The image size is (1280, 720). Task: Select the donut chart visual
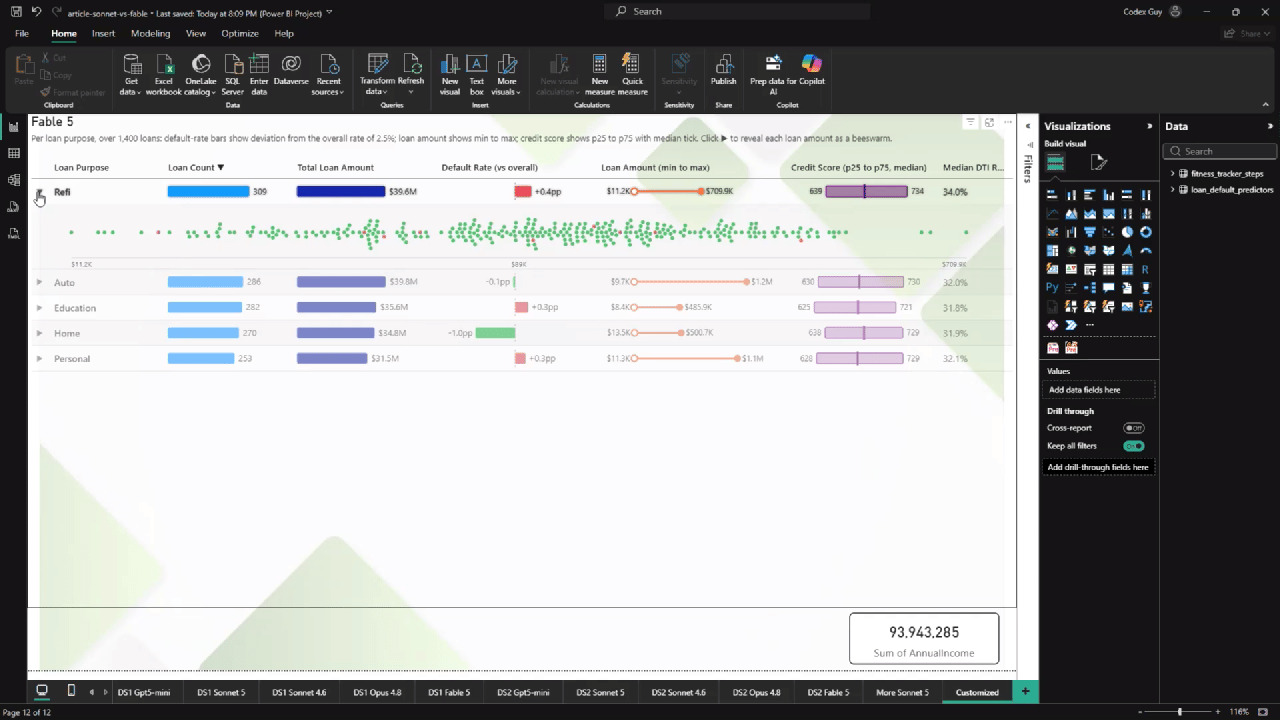[1146, 232]
